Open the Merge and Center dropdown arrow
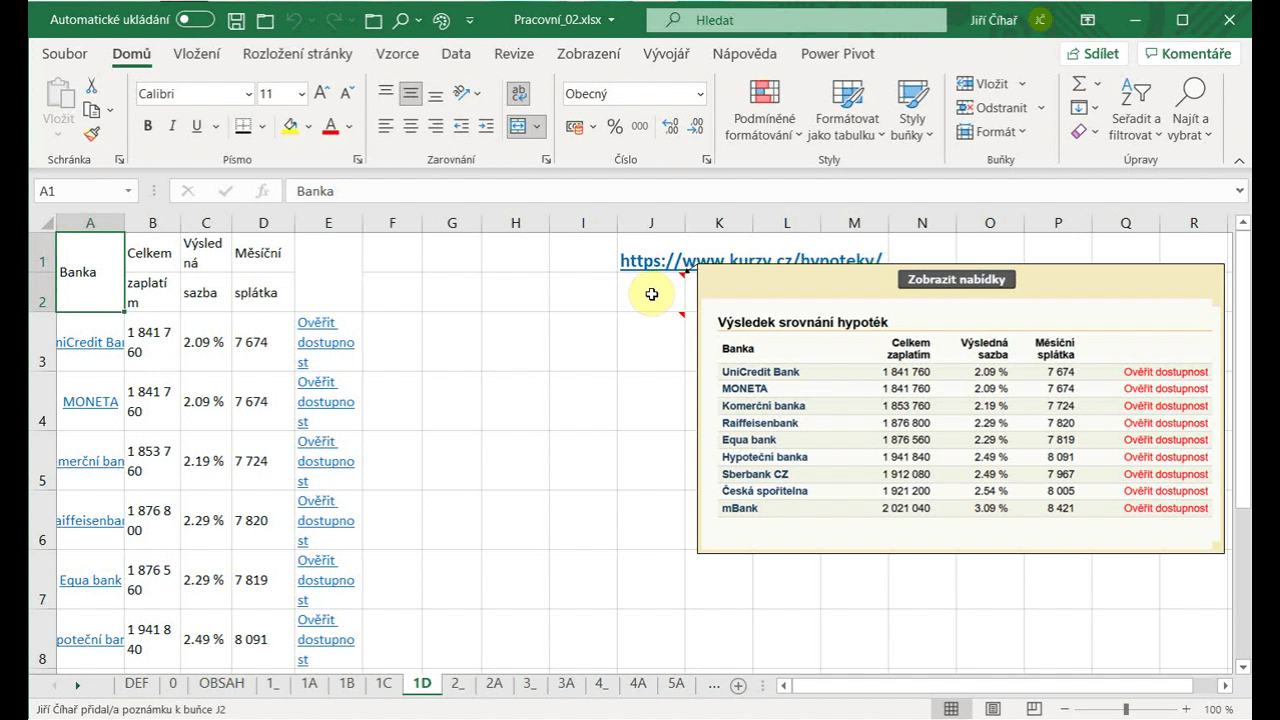Image resolution: width=1280 pixels, height=720 pixels. click(x=538, y=127)
